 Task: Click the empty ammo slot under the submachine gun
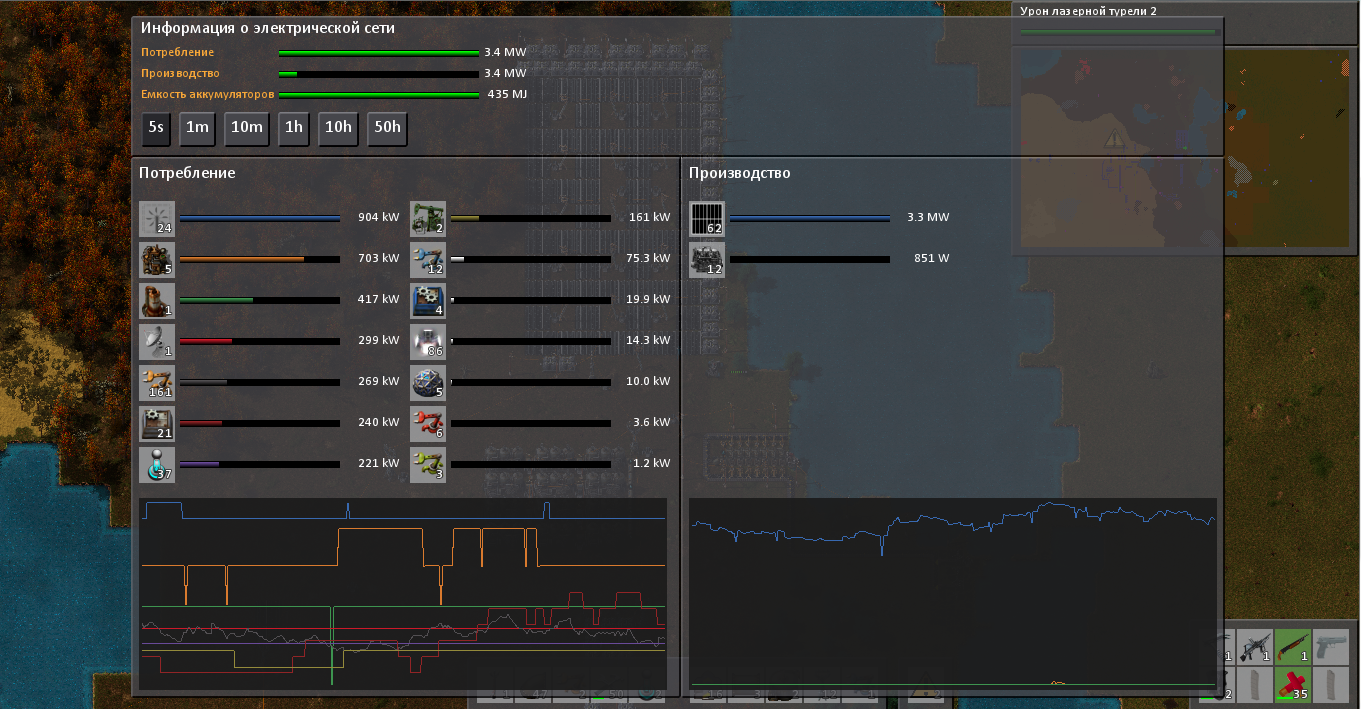[x=1256, y=684]
